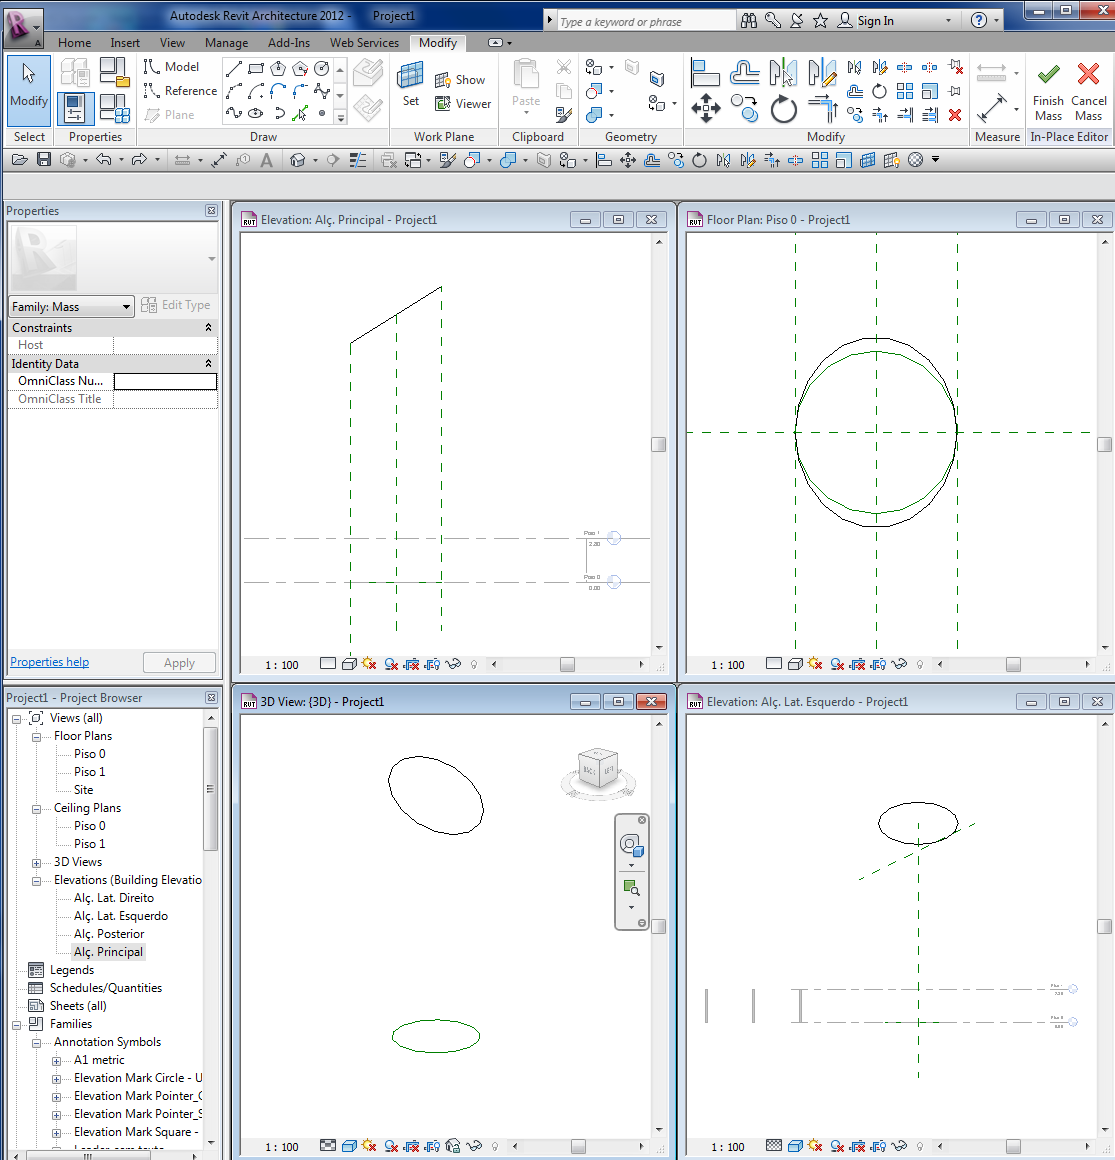Toggle sun path in Alç. Principal view
This screenshot has height=1160, width=1115.
(369, 664)
